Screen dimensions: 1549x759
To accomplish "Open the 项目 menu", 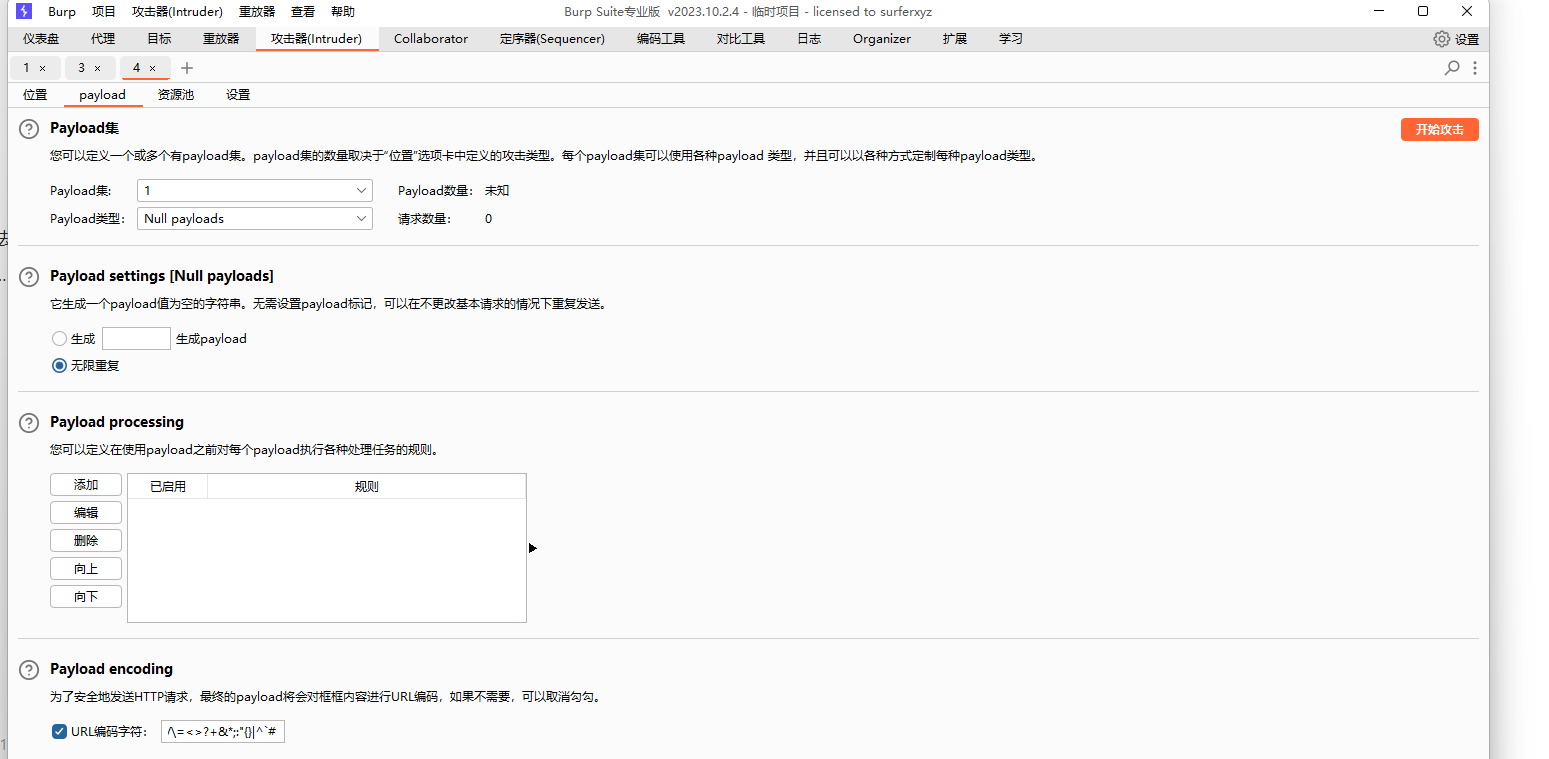I will click(x=104, y=12).
